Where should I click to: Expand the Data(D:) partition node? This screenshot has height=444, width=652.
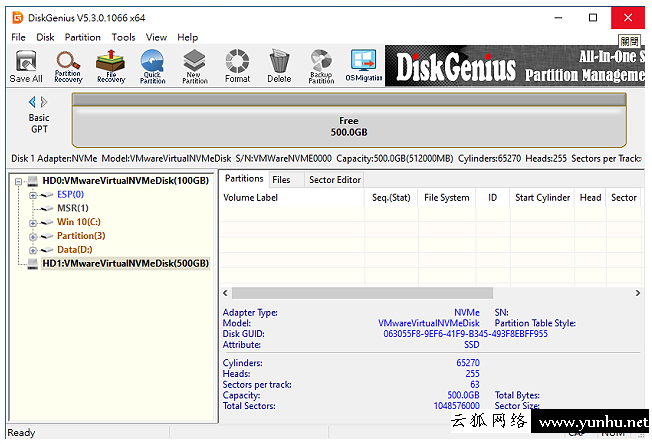(33, 250)
